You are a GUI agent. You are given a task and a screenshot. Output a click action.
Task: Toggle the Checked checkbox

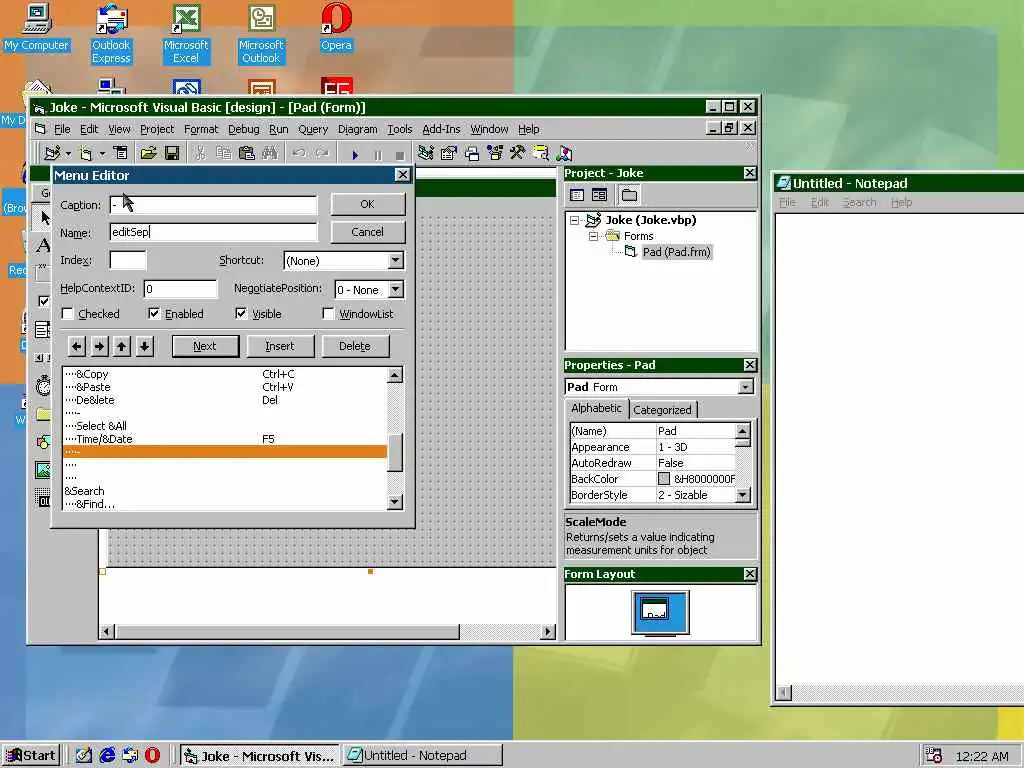click(x=67, y=313)
